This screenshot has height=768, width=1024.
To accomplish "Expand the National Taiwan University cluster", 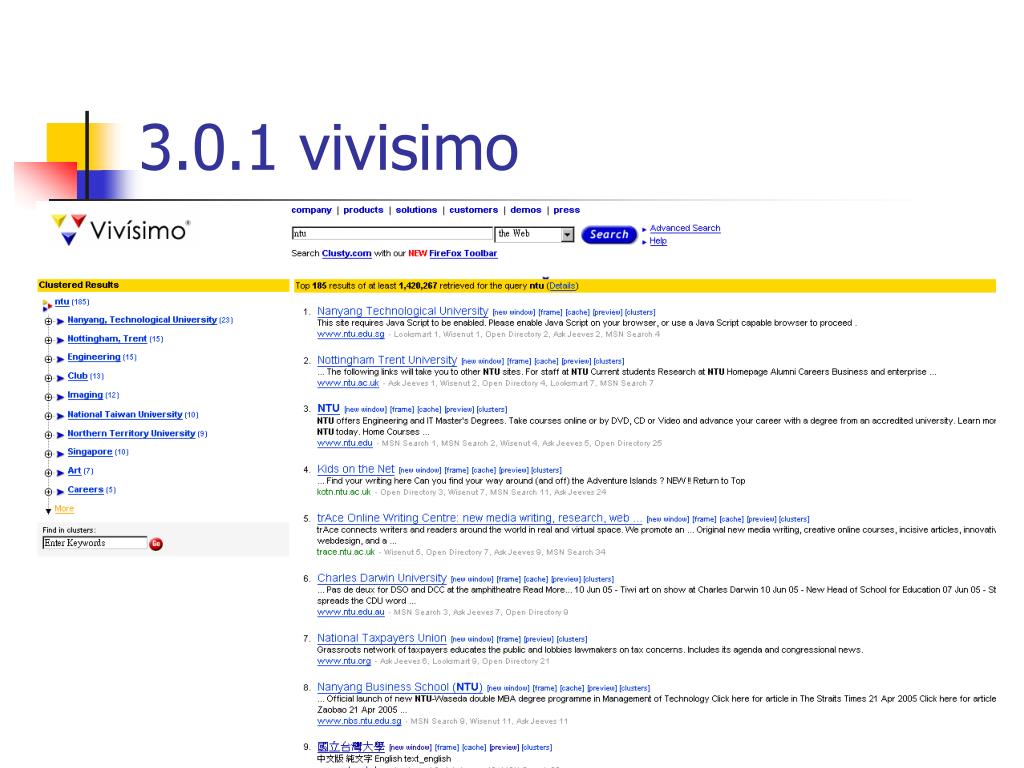I will [48, 416].
